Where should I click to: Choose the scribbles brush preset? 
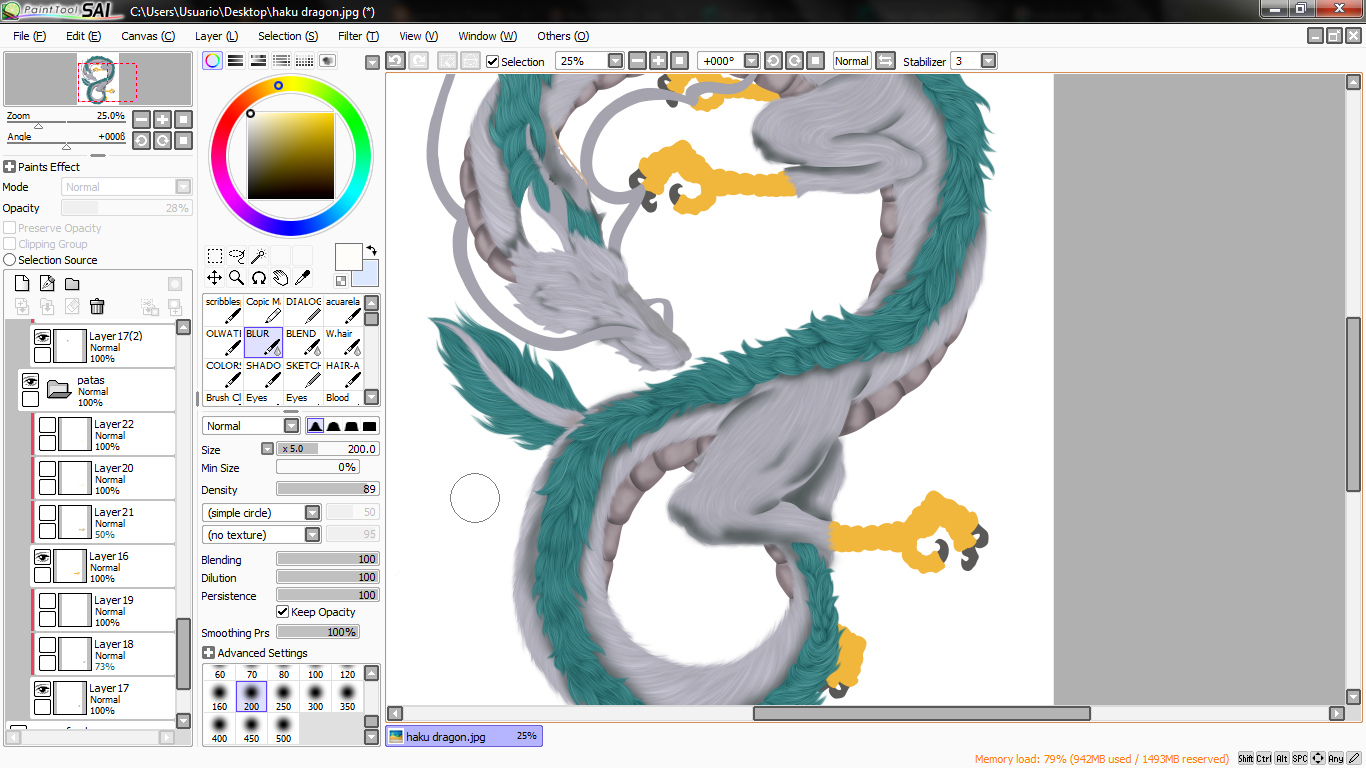pyautogui.click(x=223, y=310)
